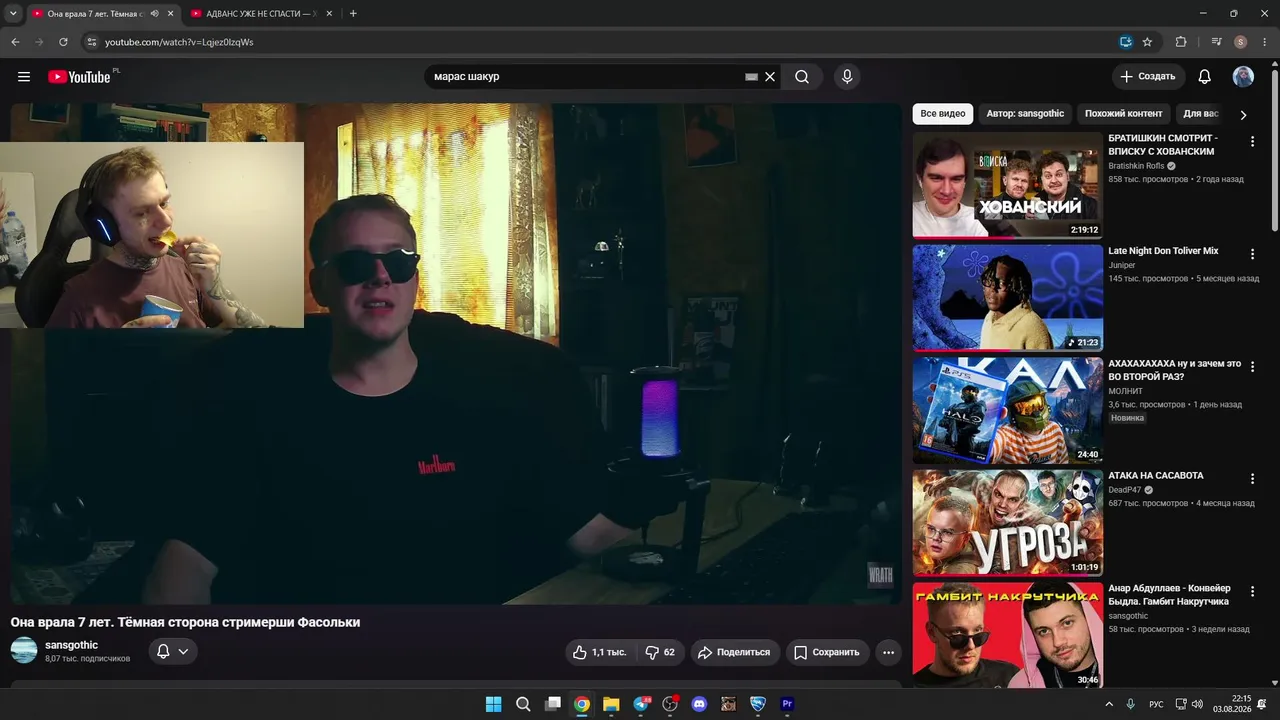The height and width of the screenshot is (720, 1280).
Task: Open Chrome media controls icon
Action: pyautogui.click(x=1216, y=42)
